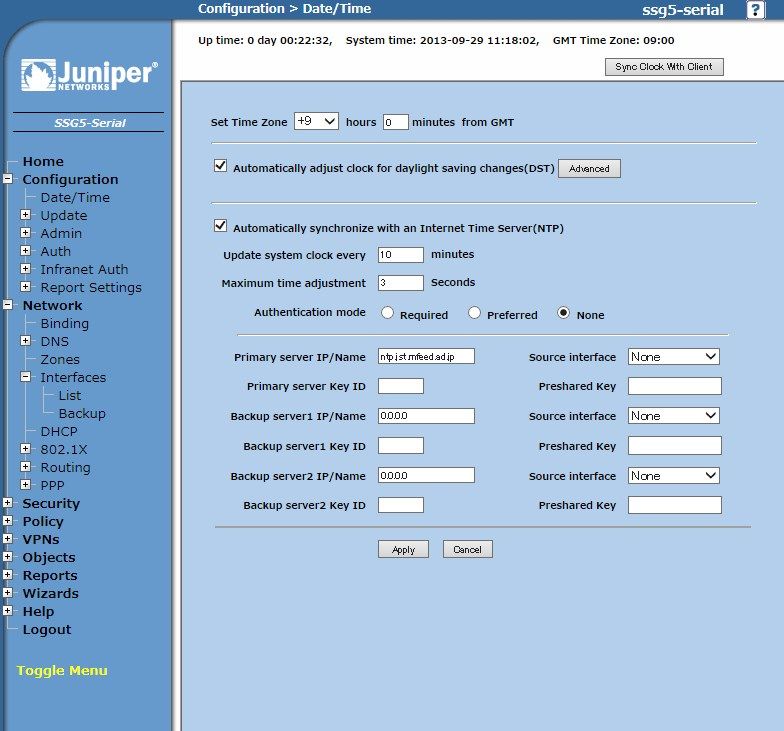This screenshot has width=784, height=731.
Task: Expand the Objects menu node
Action: [x=8, y=556]
